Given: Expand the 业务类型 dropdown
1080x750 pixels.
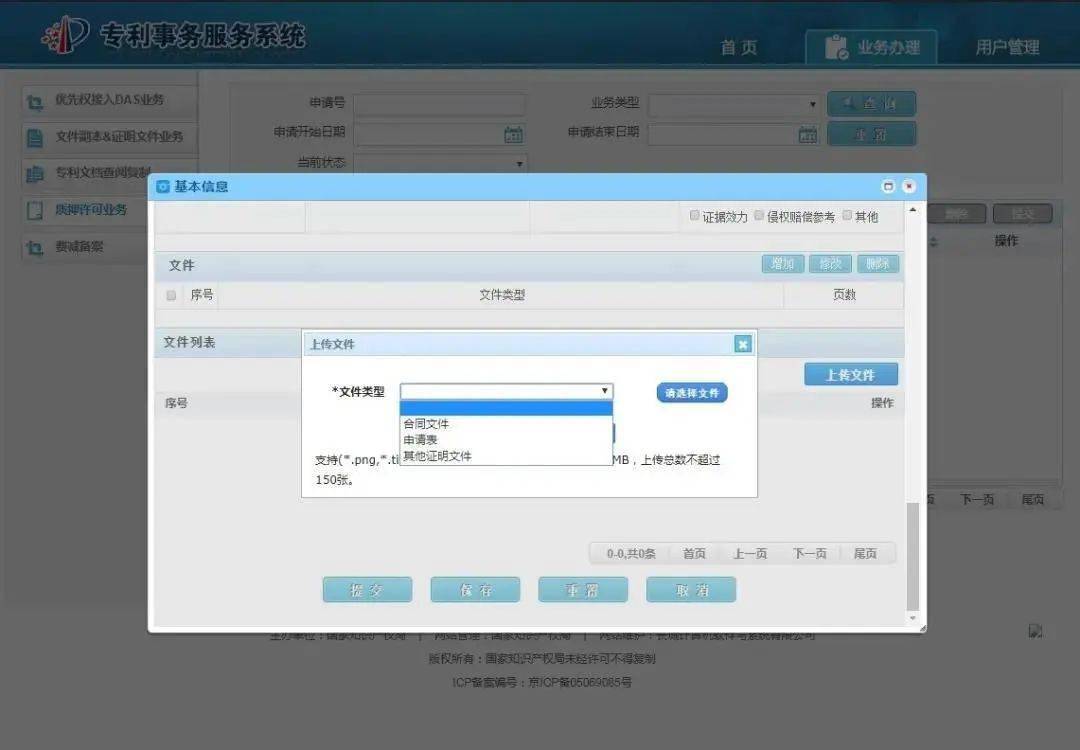Looking at the screenshot, I should (x=814, y=104).
